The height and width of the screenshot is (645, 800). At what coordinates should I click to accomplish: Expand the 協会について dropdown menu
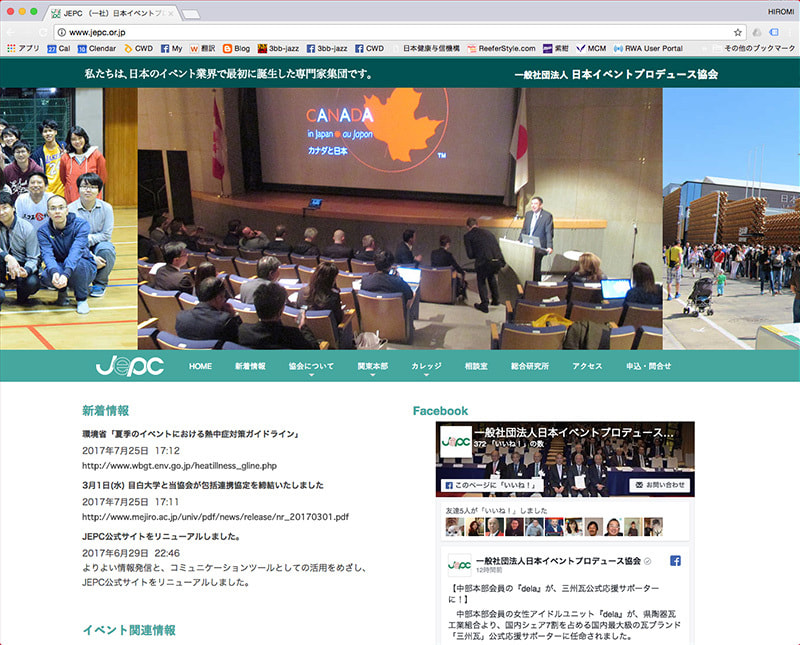[x=311, y=367]
